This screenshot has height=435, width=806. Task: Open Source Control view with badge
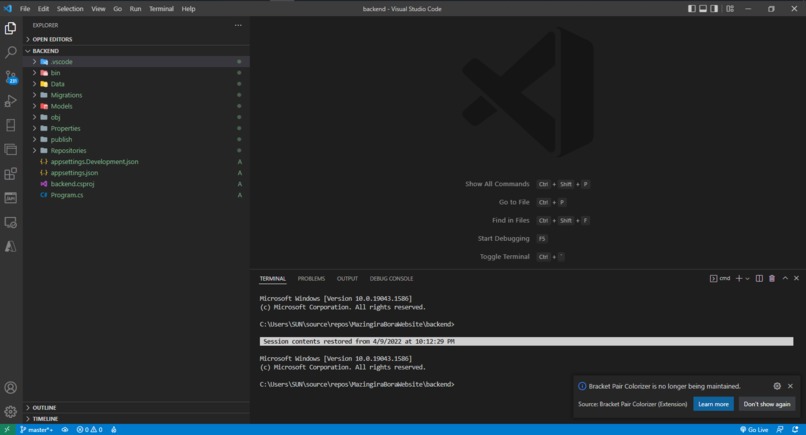pos(10,77)
